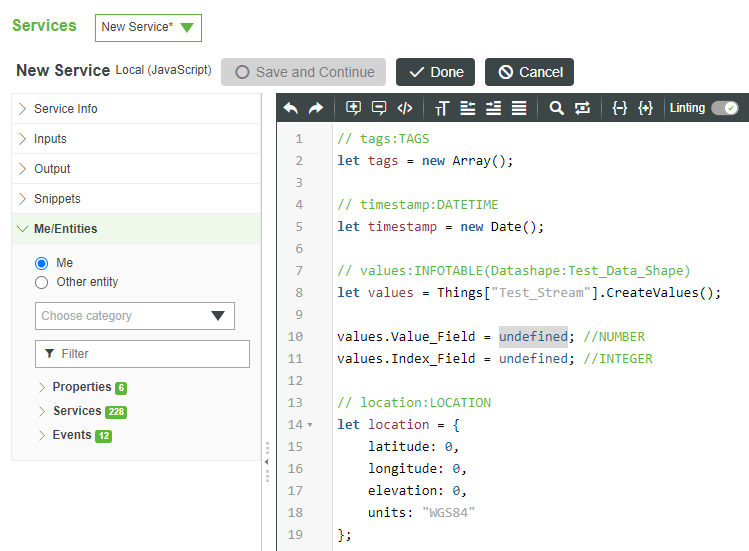Screen dimensions: 749x551
Task: Click the code tag icon
Action: pos(405,108)
